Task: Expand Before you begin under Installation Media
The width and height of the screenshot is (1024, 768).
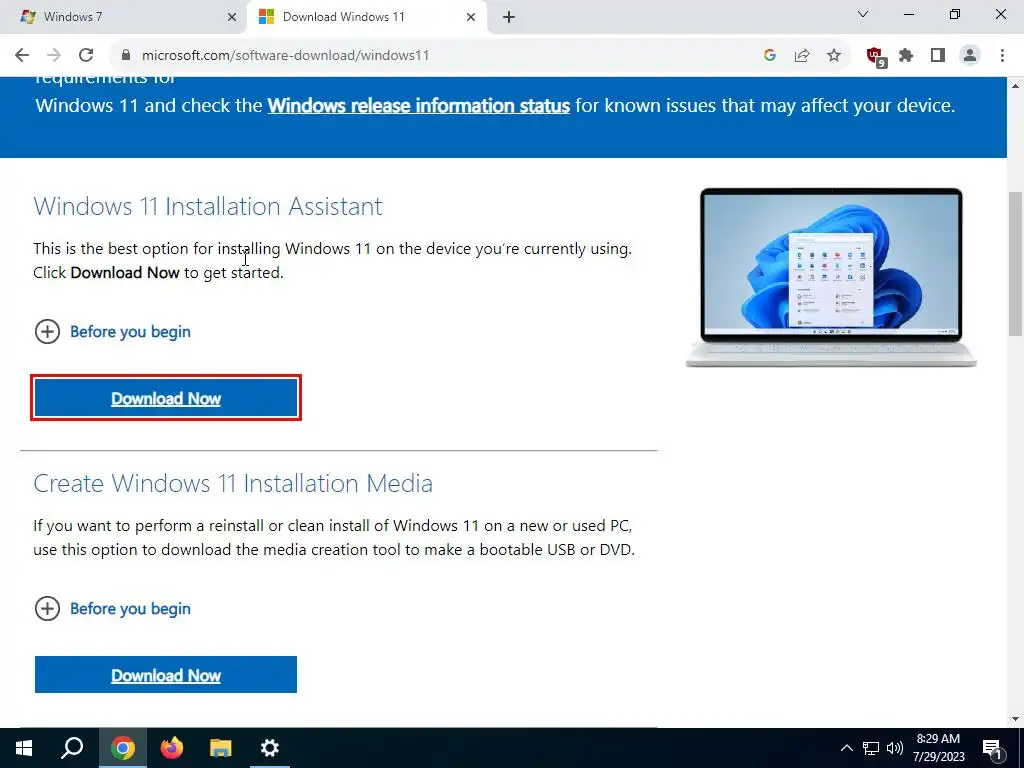Action: tap(112, 608)
